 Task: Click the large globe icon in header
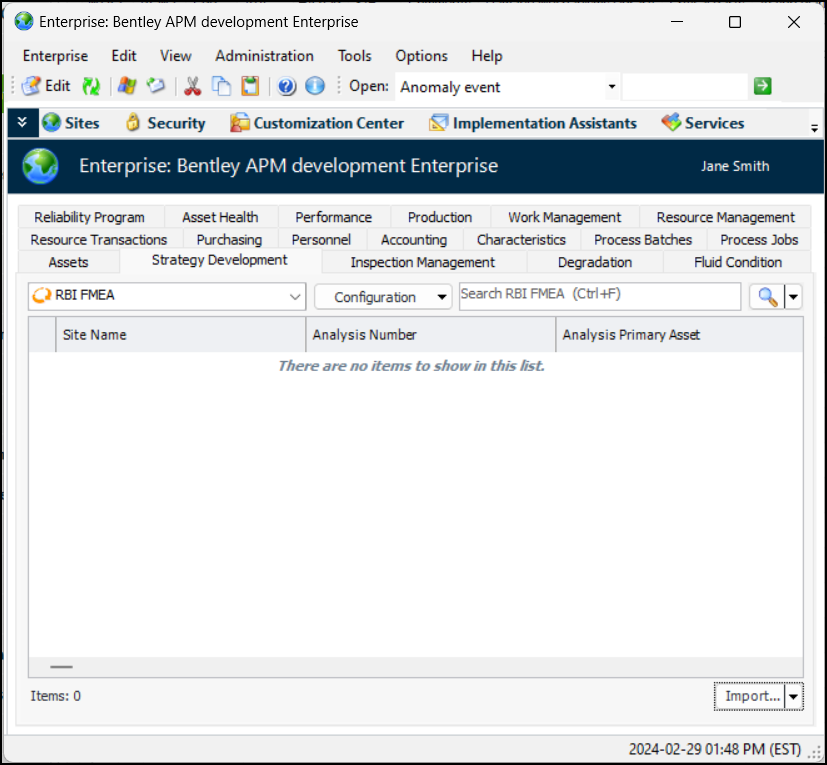point(40,166)
